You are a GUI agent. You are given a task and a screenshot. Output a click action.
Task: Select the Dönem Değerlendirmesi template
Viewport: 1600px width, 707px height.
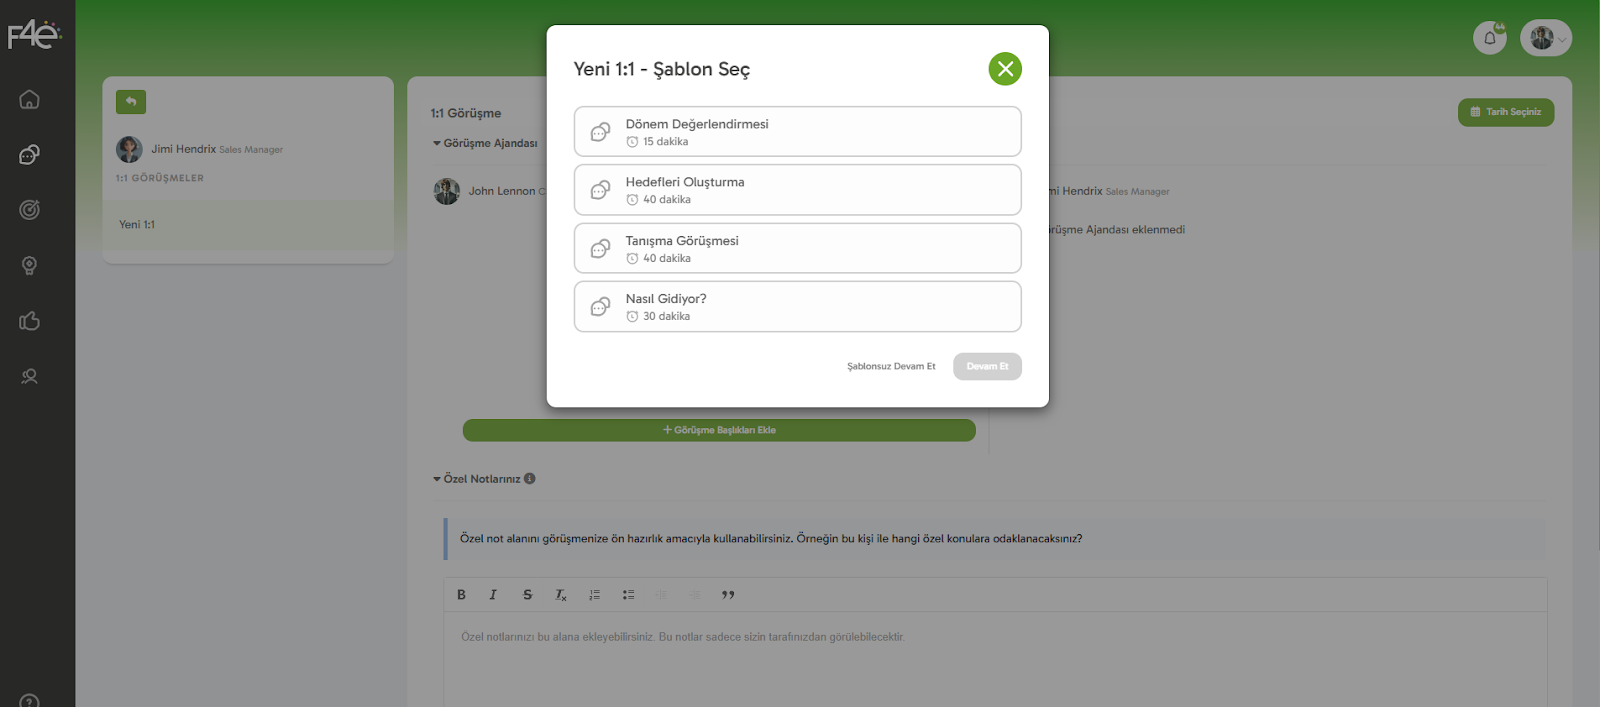click(x=797, y=132)
